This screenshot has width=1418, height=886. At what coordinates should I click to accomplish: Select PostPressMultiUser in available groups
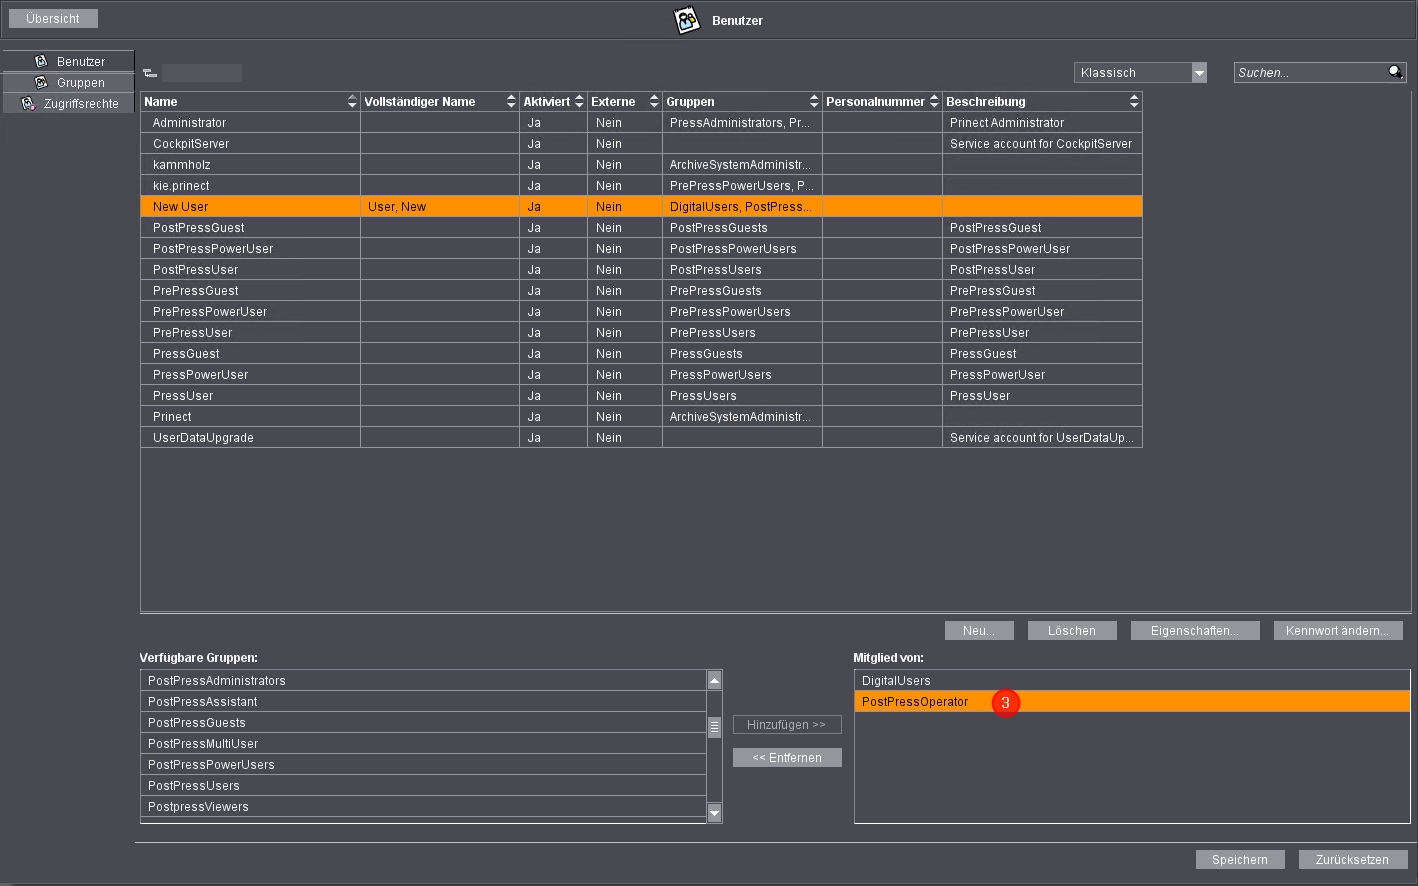point(423,743)
